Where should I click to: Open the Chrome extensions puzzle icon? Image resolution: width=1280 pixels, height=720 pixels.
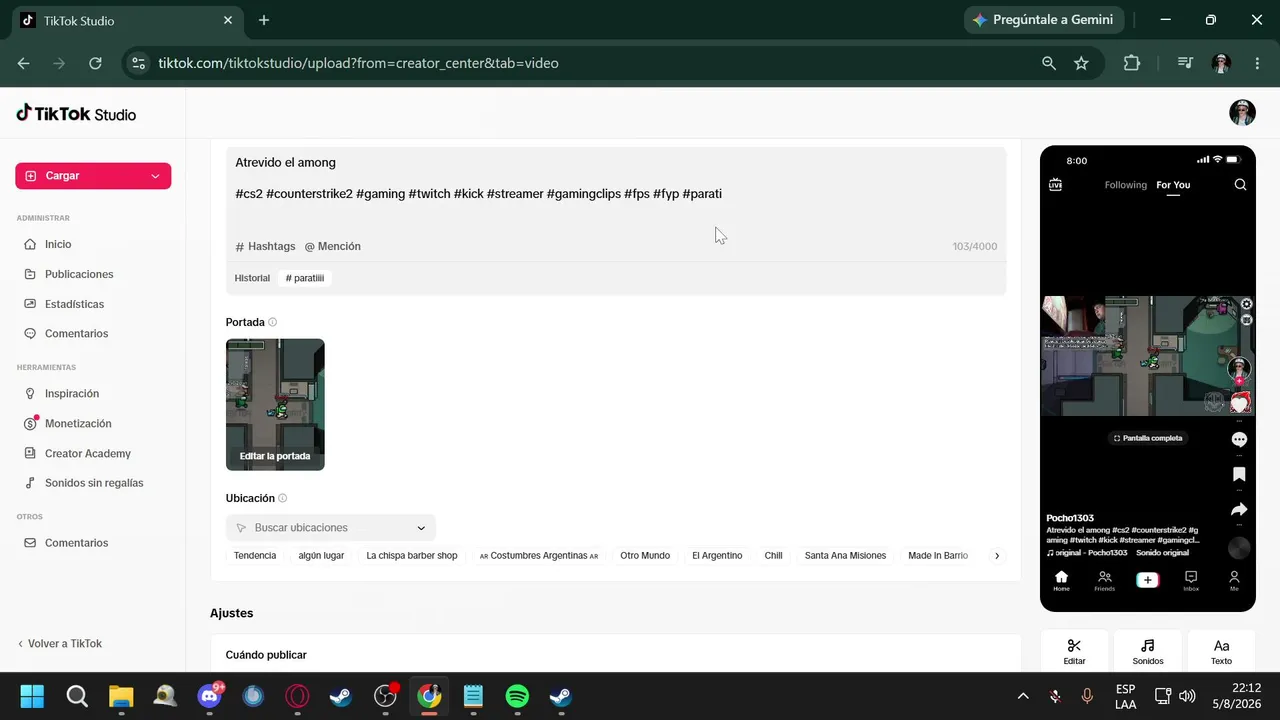click(x=1131, y=63)
